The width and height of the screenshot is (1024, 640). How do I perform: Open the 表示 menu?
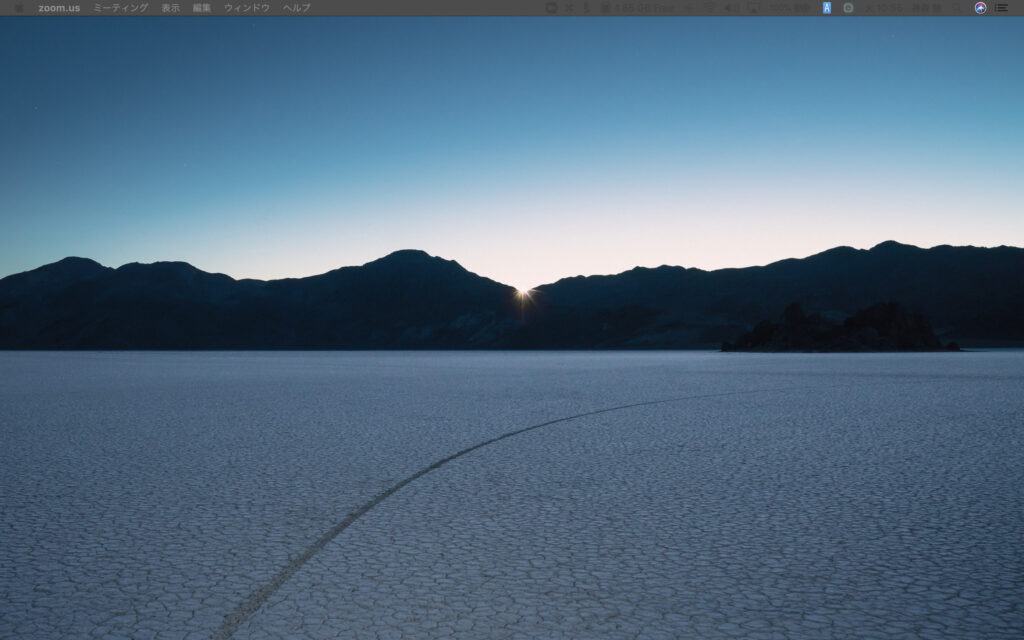(x=171, y=8)
